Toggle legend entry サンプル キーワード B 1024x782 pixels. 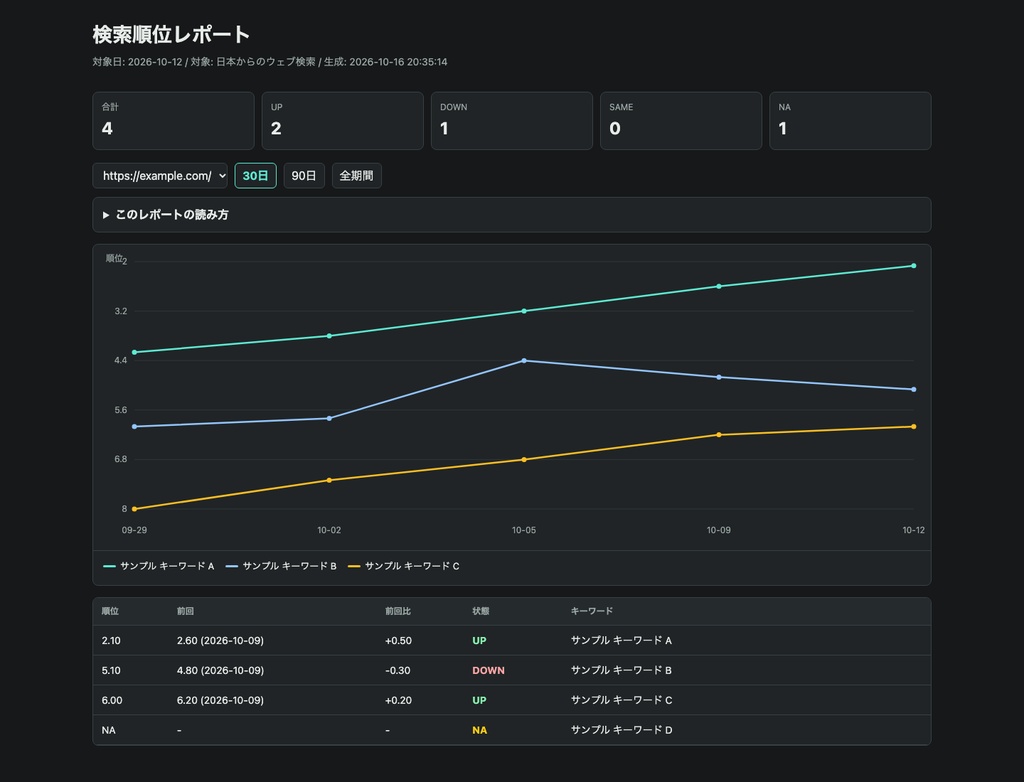[281, 566]
